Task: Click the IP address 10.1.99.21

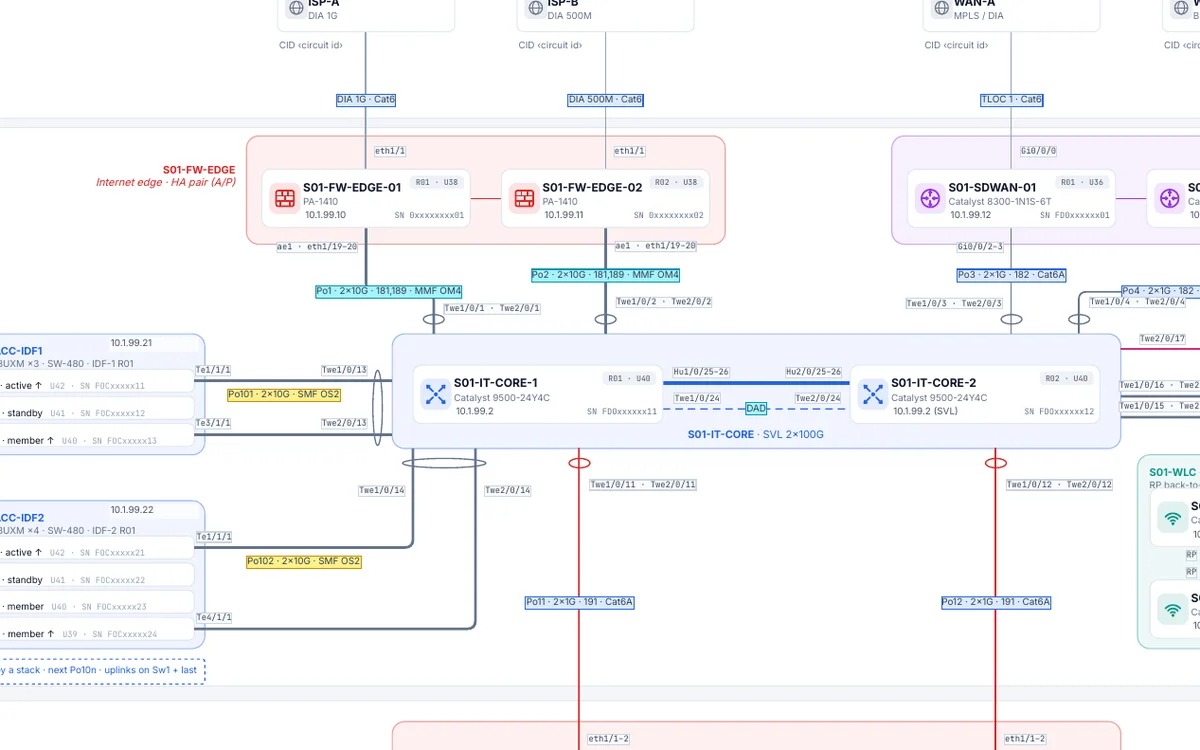Action: pyautogui.click(x=131, y=343)
